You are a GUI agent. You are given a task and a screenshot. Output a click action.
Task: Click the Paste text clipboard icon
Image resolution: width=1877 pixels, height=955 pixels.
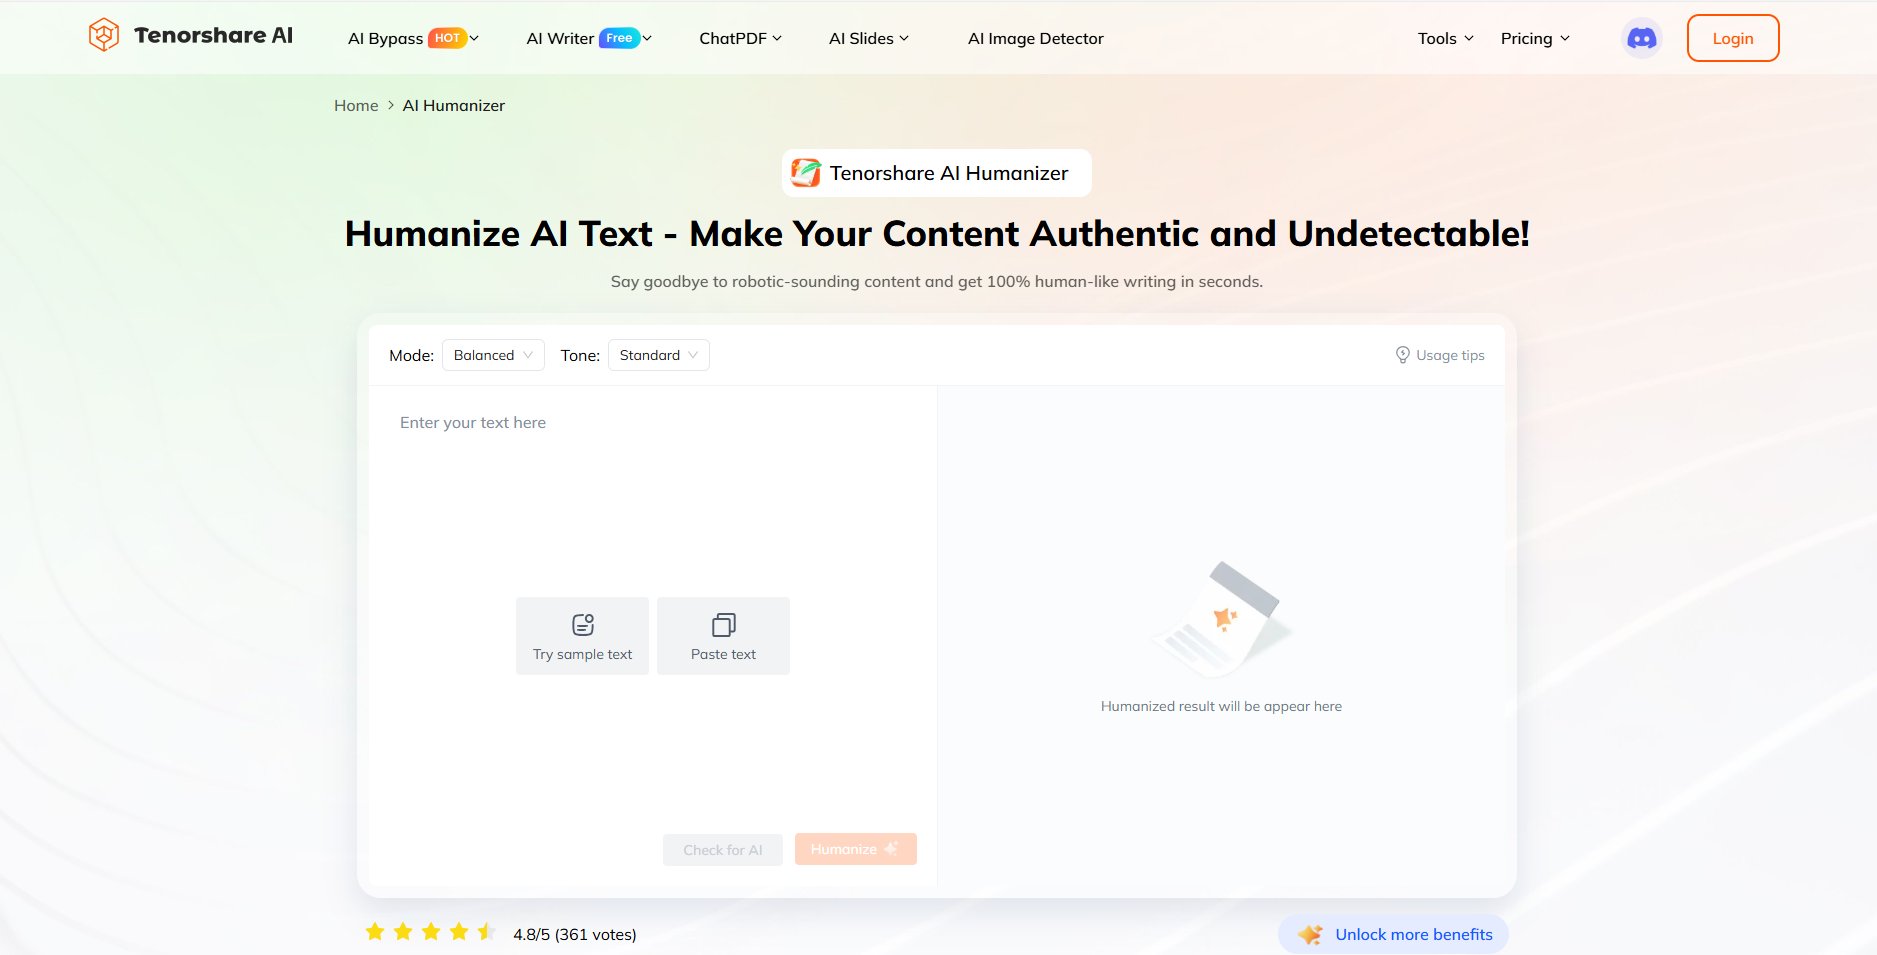pyautogui.click(x=723, y=625)
